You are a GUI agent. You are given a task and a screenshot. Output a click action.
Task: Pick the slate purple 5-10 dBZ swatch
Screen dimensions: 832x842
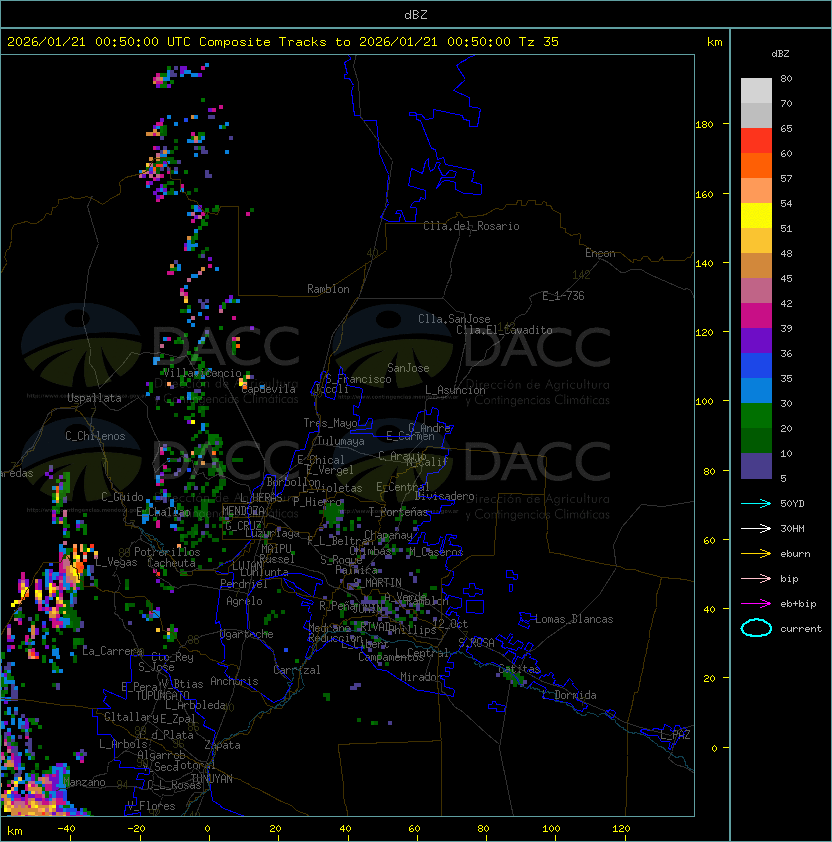(756, 466)
